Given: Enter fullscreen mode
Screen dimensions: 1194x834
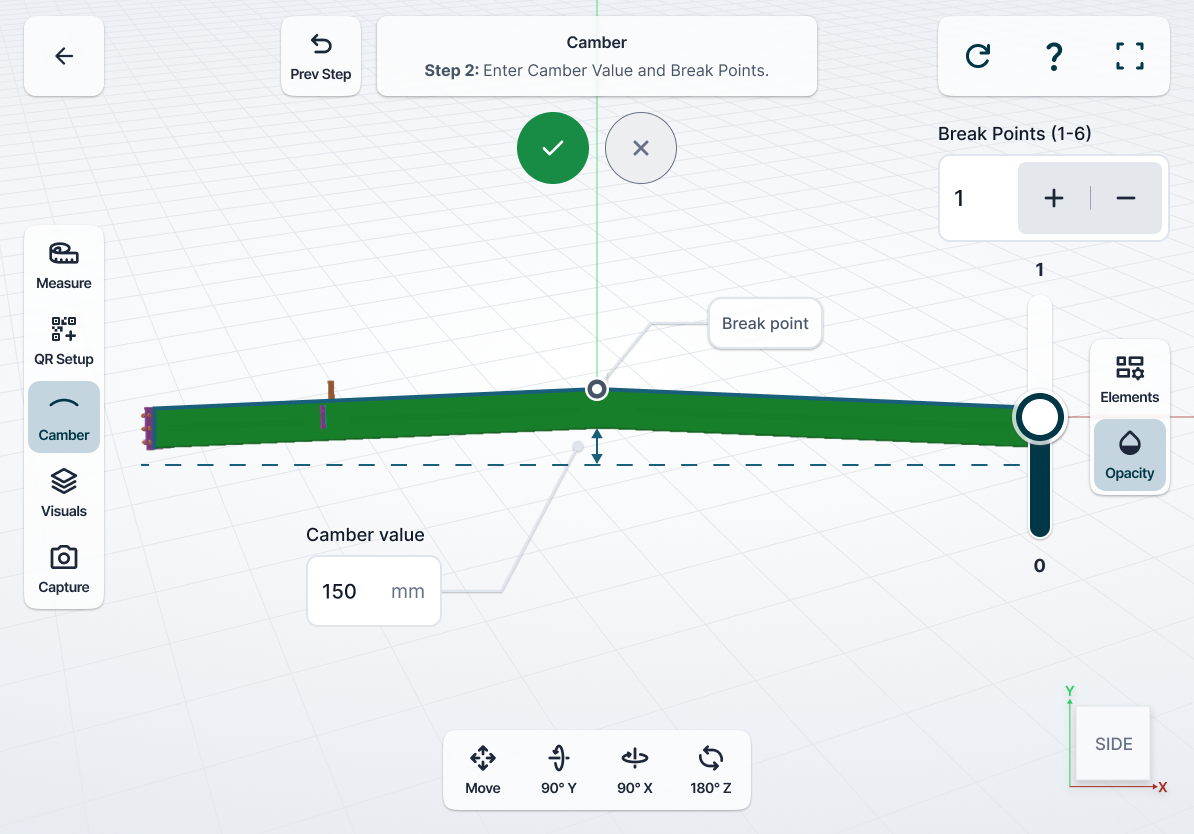Looking at the screenshot, I should pyautogui.click(x=1130, y=56).
